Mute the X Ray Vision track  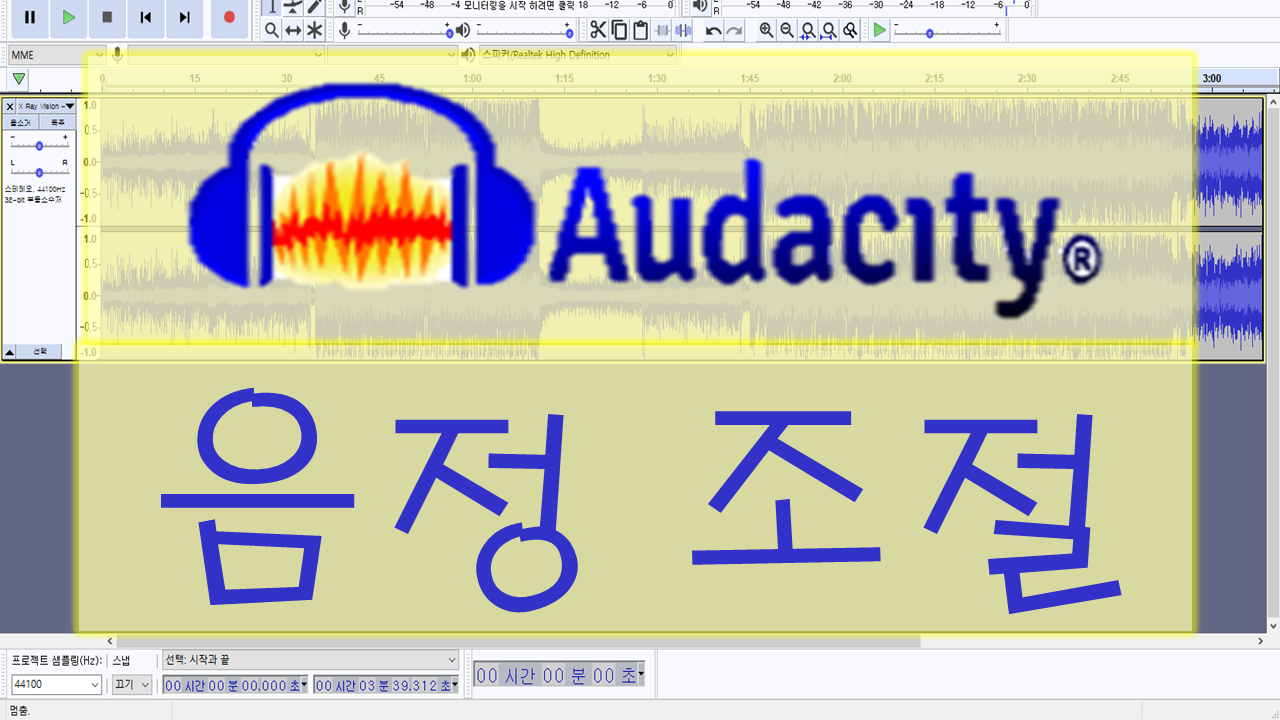tap(21, 122)
